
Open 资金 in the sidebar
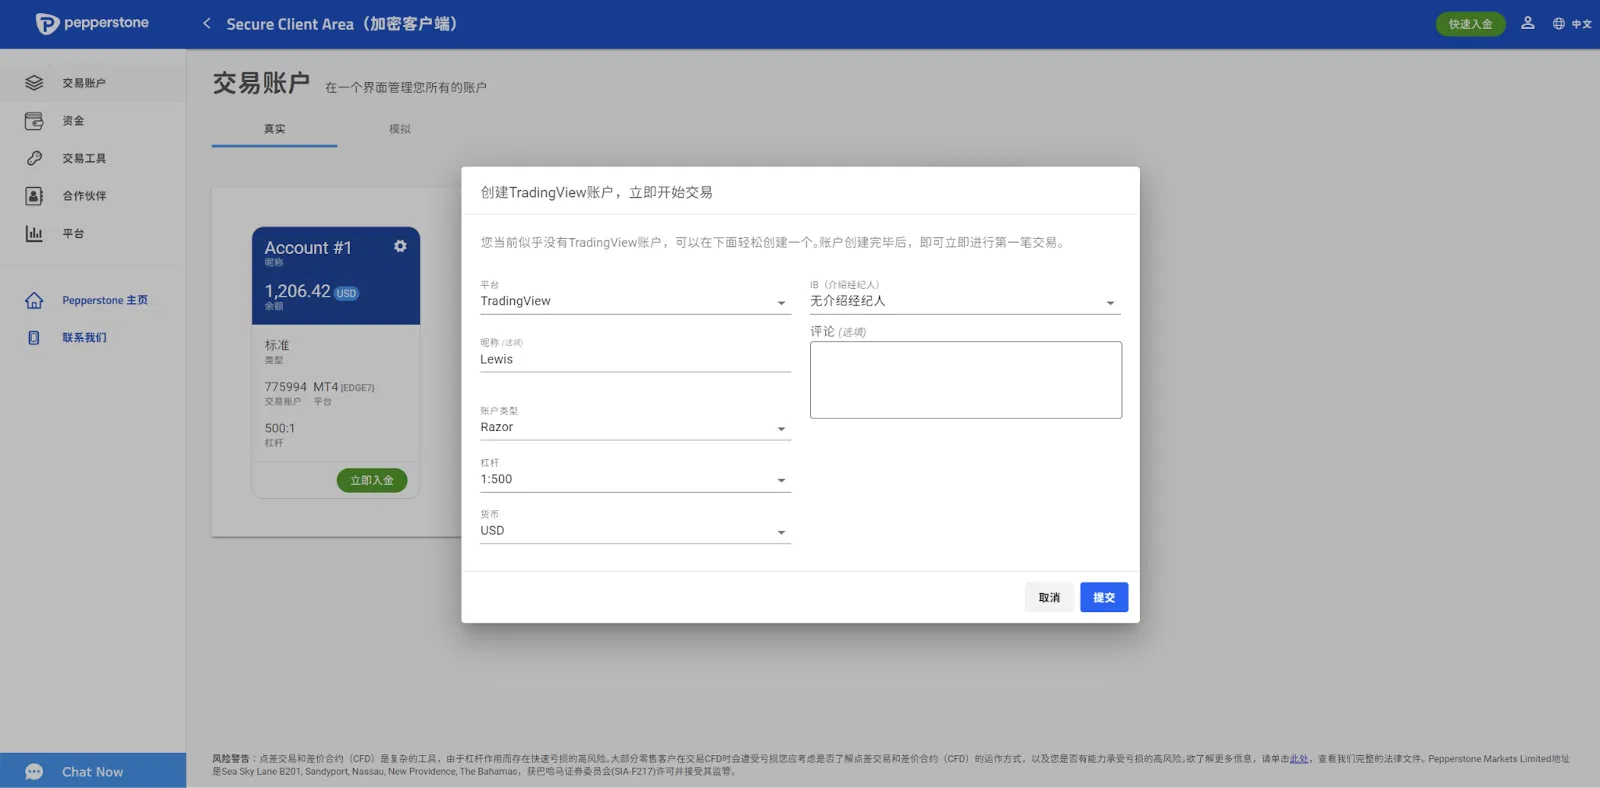coord(73,121)
